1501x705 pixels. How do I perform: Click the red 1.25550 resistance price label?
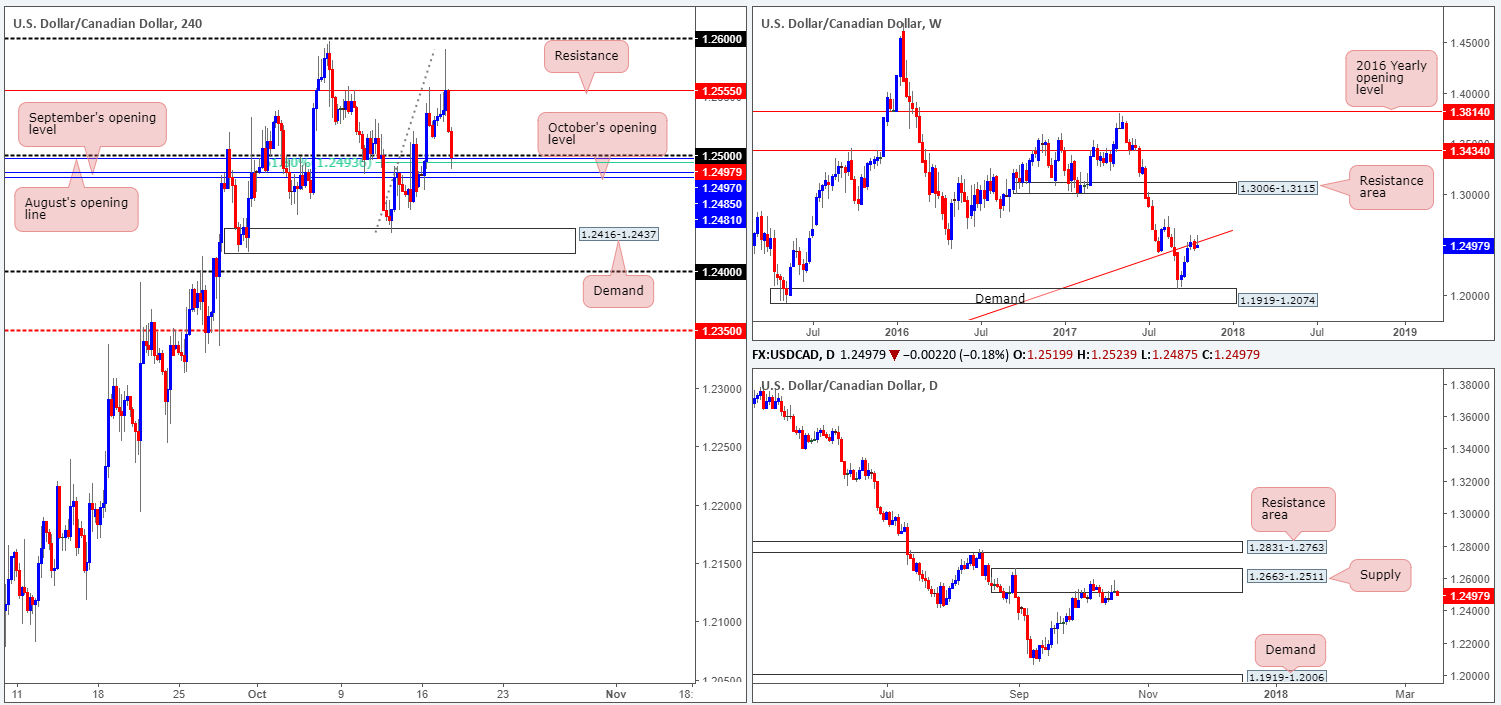[722, 90]
